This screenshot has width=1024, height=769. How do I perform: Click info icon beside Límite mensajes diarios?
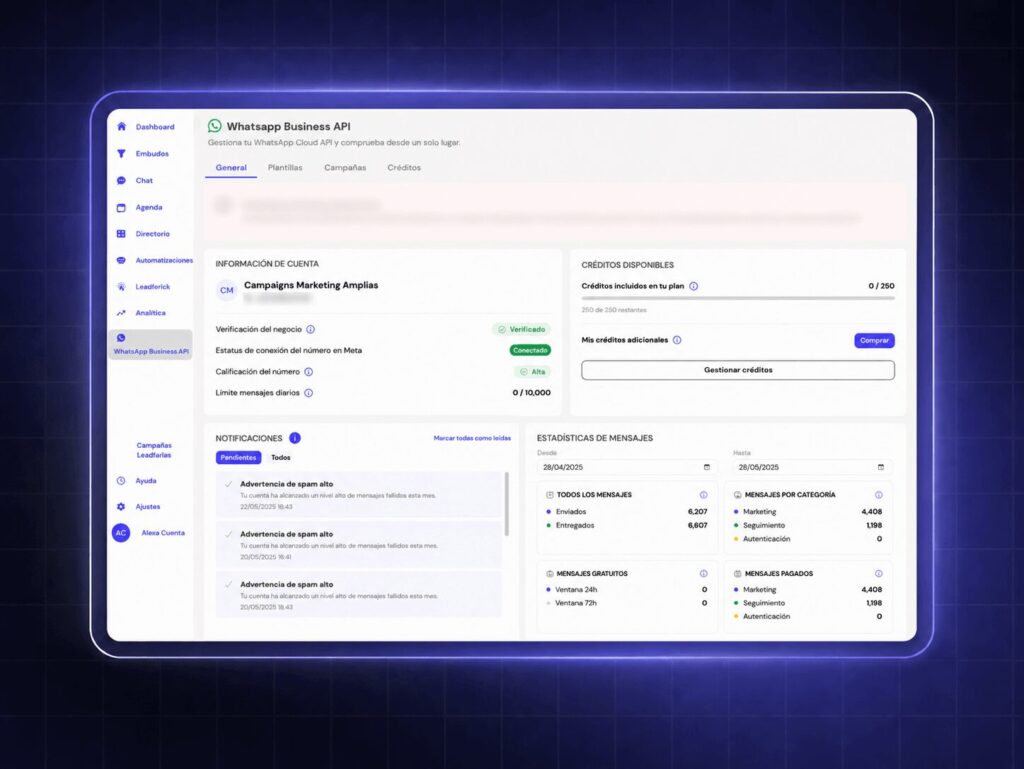pos(309,393)
